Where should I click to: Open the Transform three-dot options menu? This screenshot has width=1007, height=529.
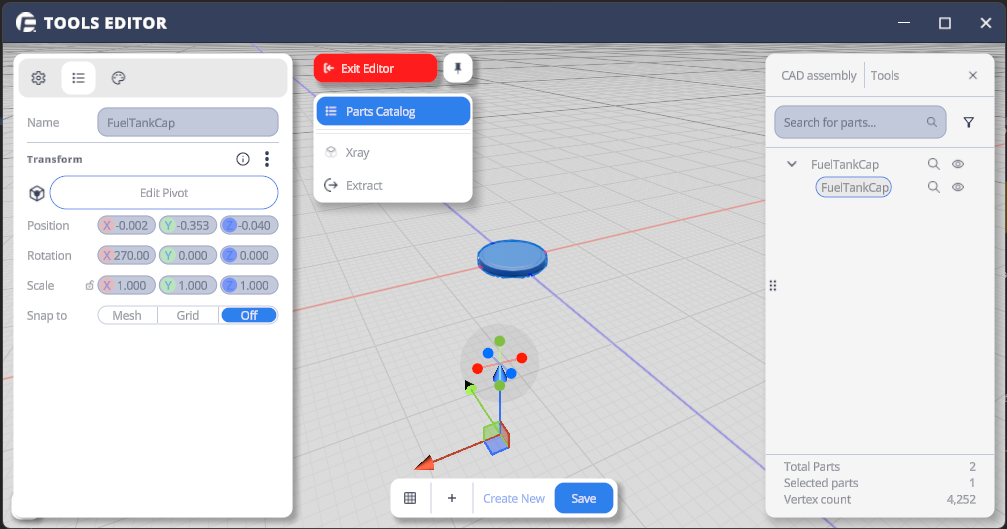coord(267,159)
